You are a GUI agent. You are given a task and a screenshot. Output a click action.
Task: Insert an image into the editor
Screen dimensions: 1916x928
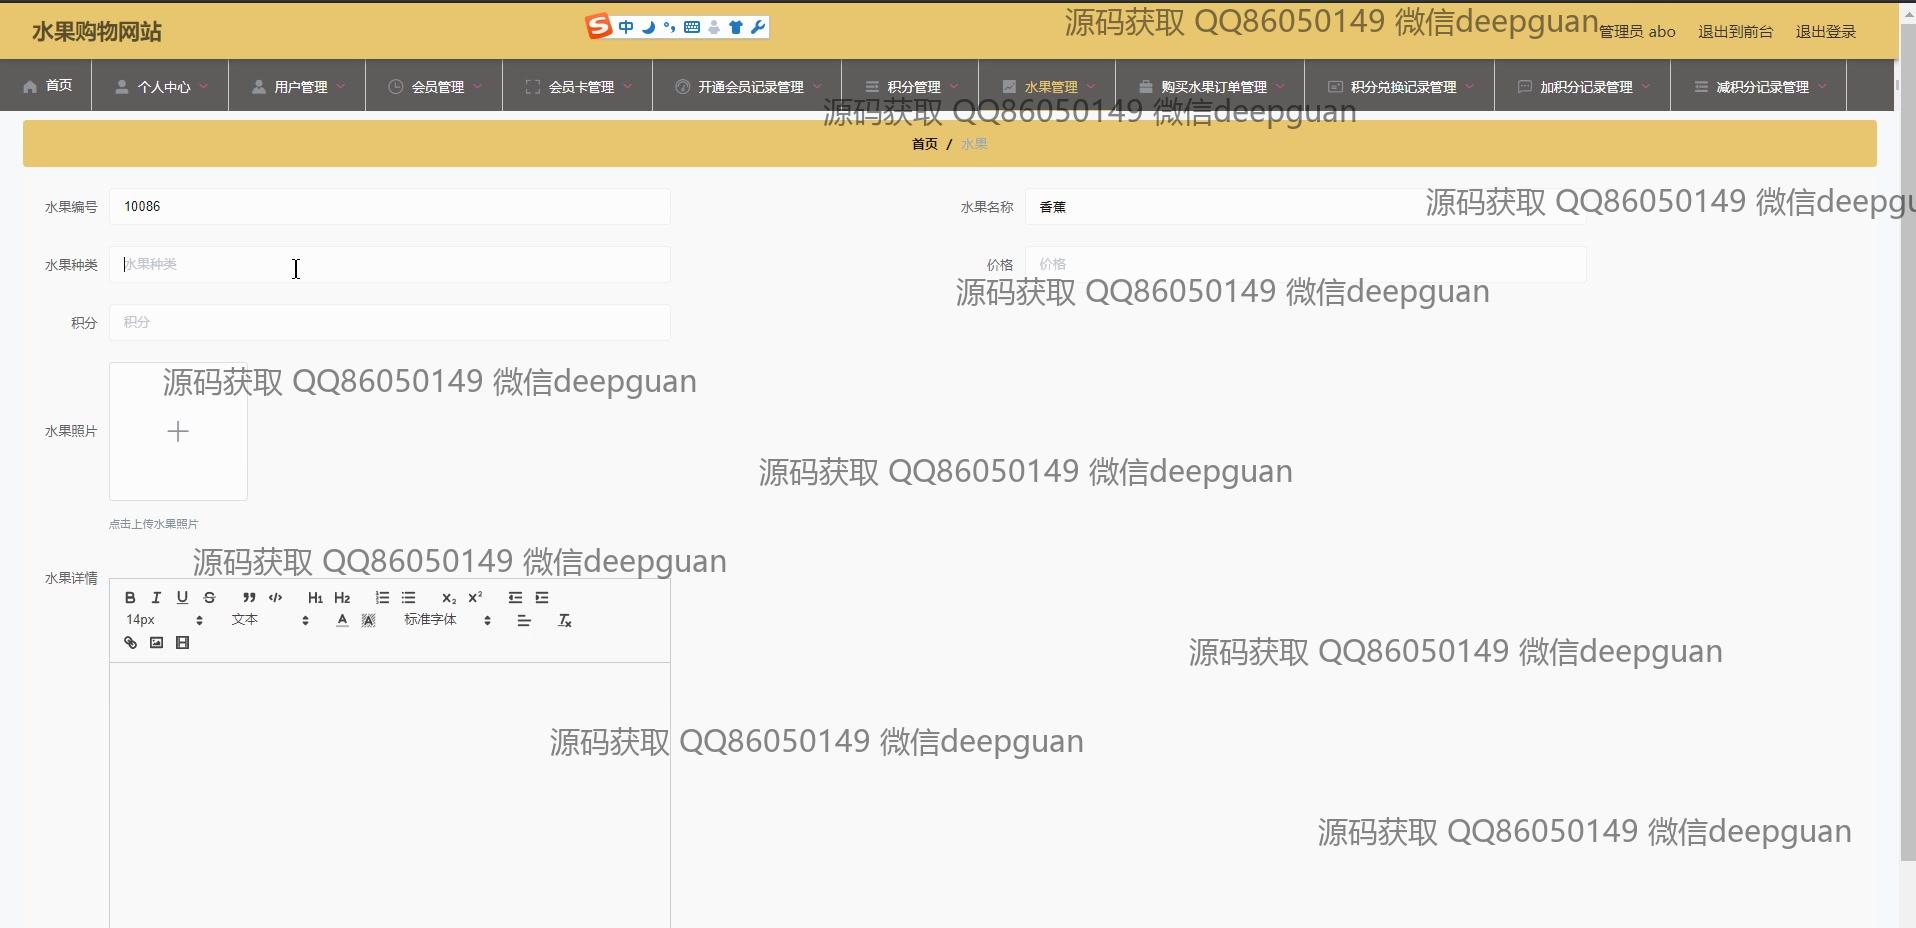click(x=156, y=643)
